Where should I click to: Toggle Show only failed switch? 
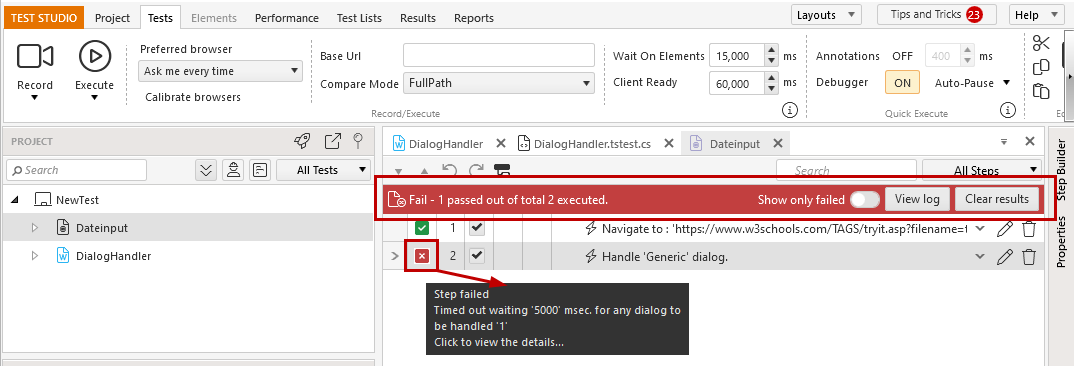coord(864,199)
